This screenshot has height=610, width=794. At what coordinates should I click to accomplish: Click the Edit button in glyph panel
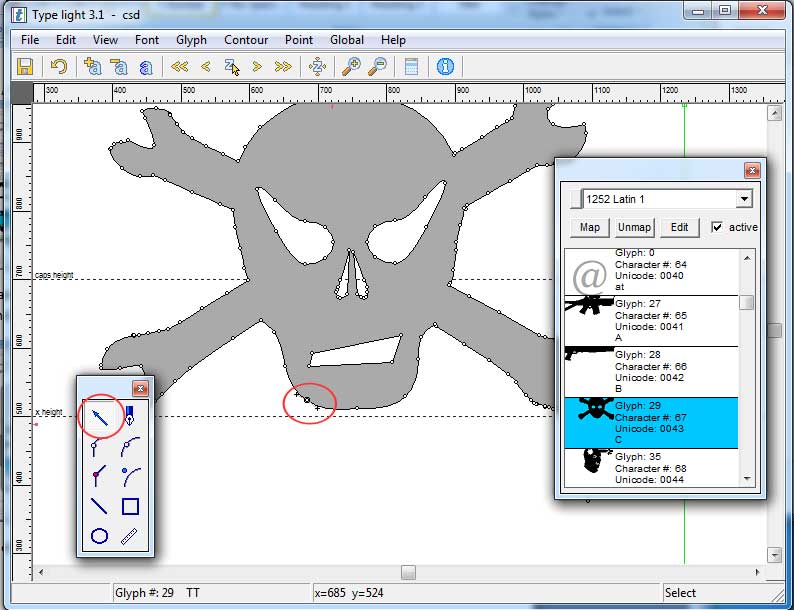[679, 227]
